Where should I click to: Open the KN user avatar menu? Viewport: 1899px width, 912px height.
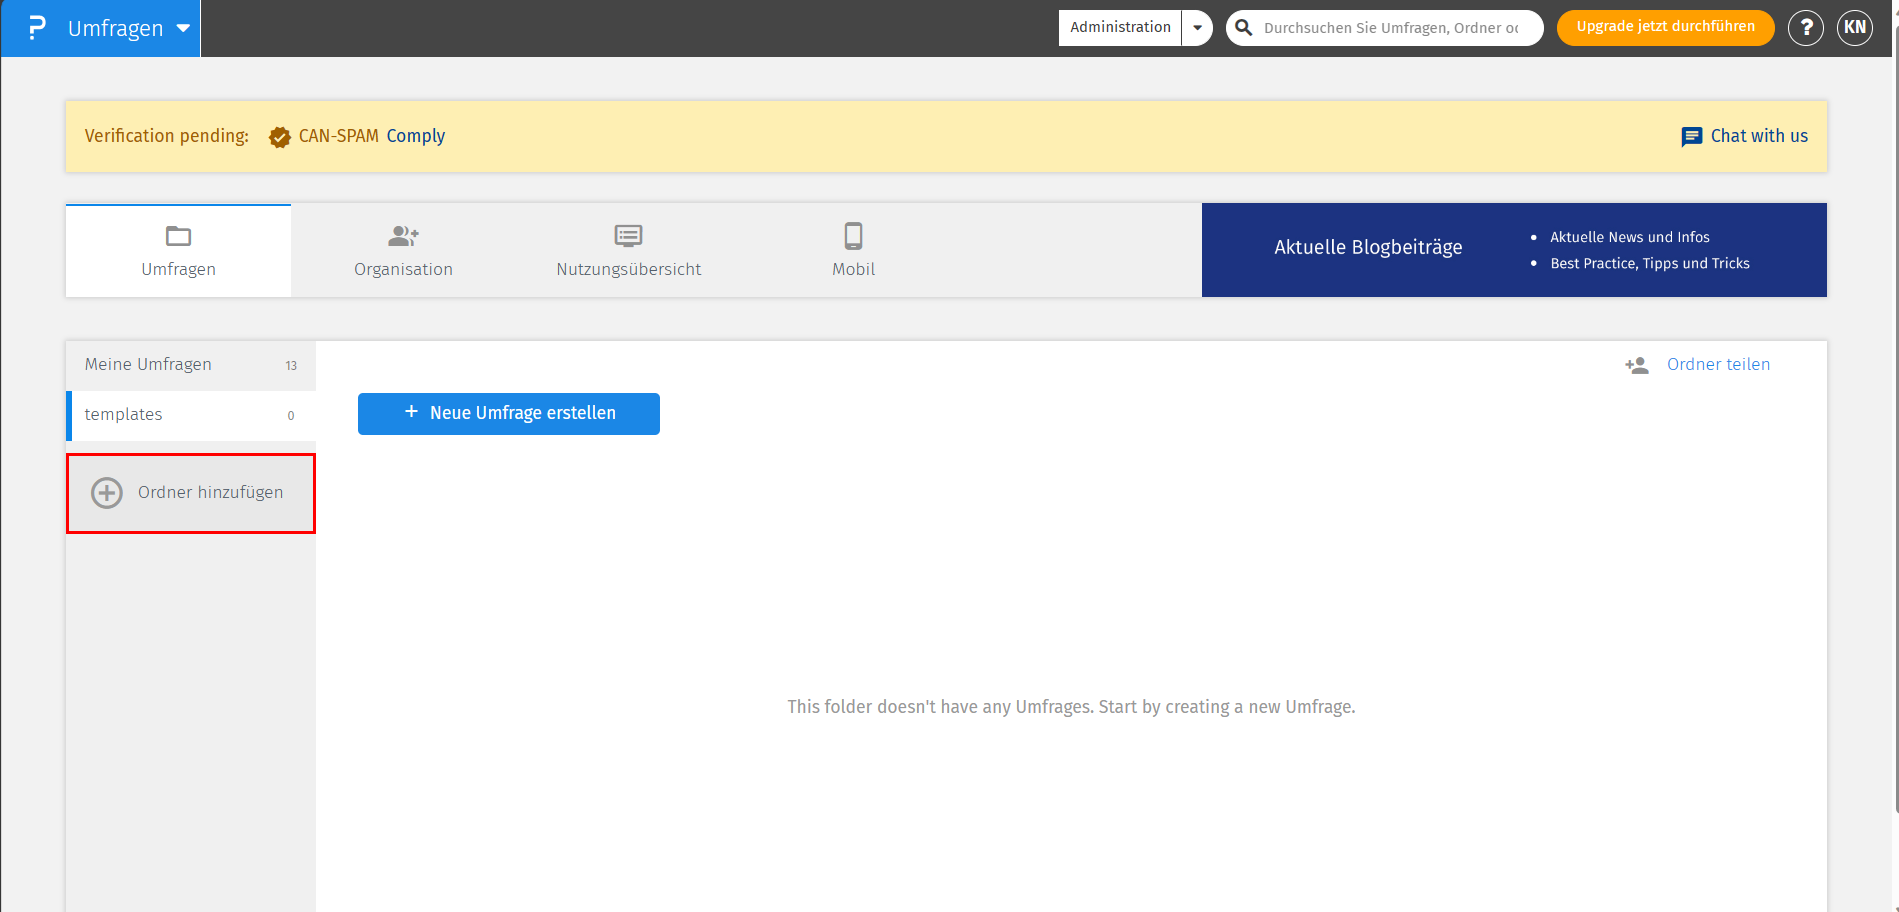coord(1855,28)
